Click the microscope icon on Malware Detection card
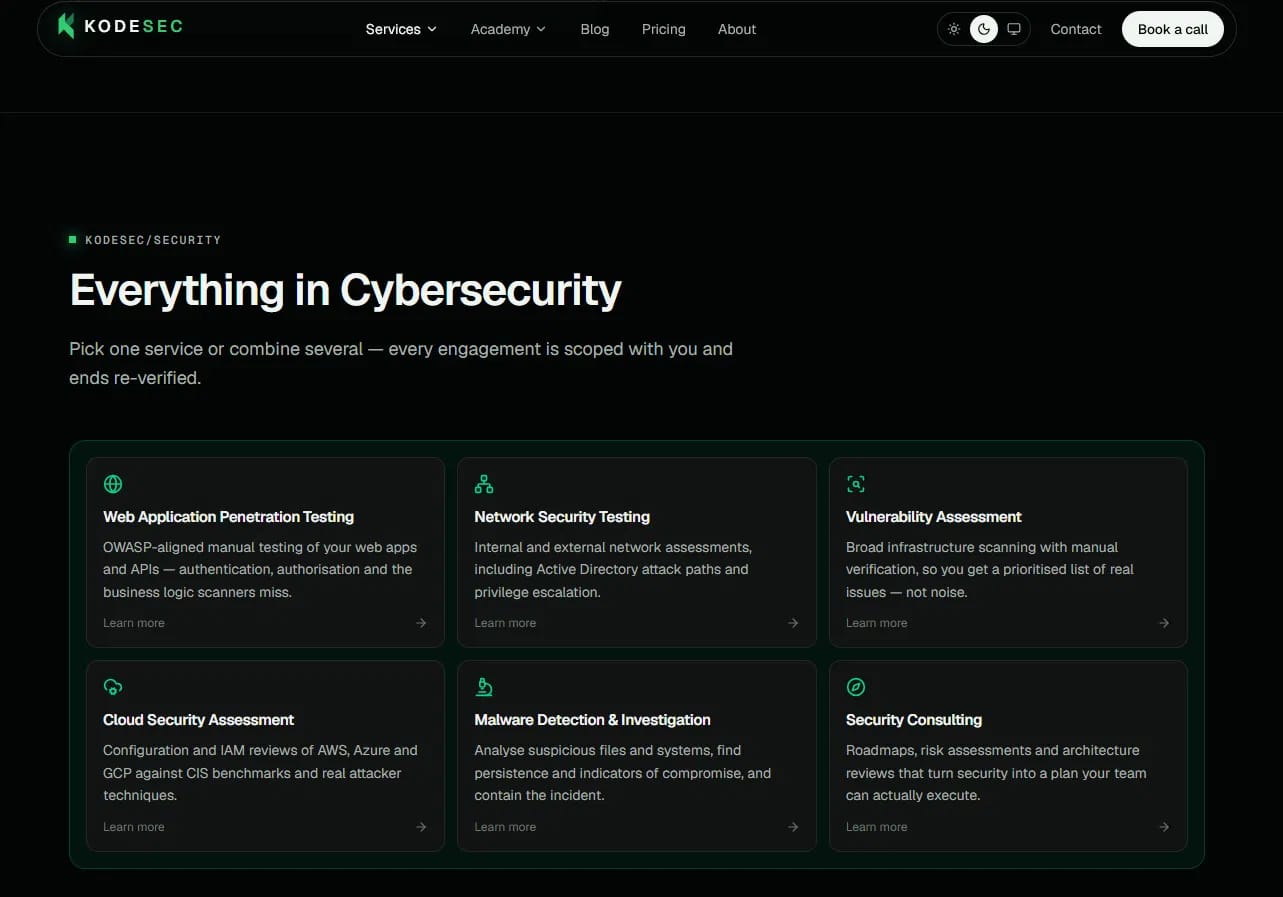The height and width of the screenshot is (897, 1283). (484, 687)
